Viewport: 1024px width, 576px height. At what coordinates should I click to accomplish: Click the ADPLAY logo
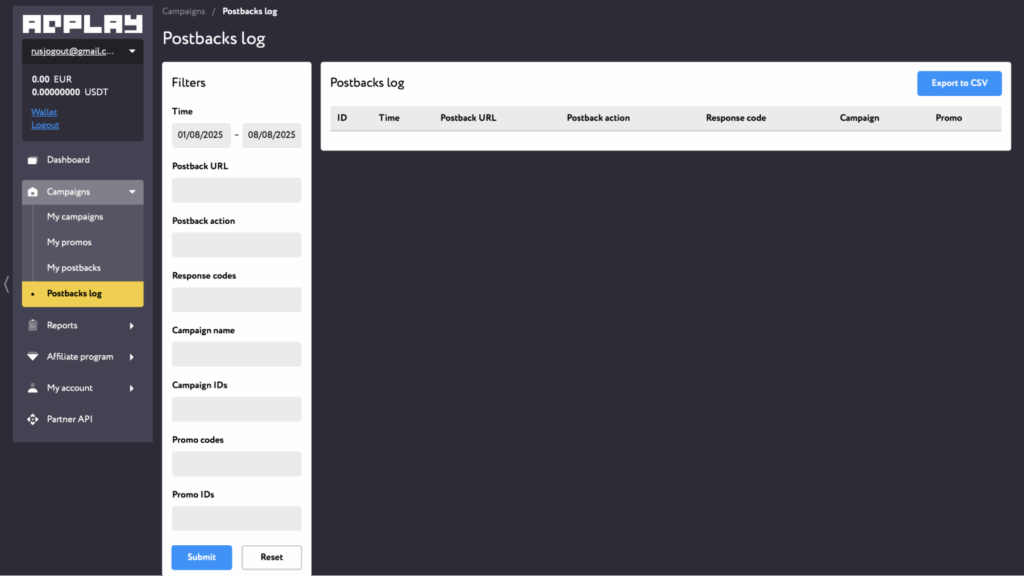tap(83, 24)
